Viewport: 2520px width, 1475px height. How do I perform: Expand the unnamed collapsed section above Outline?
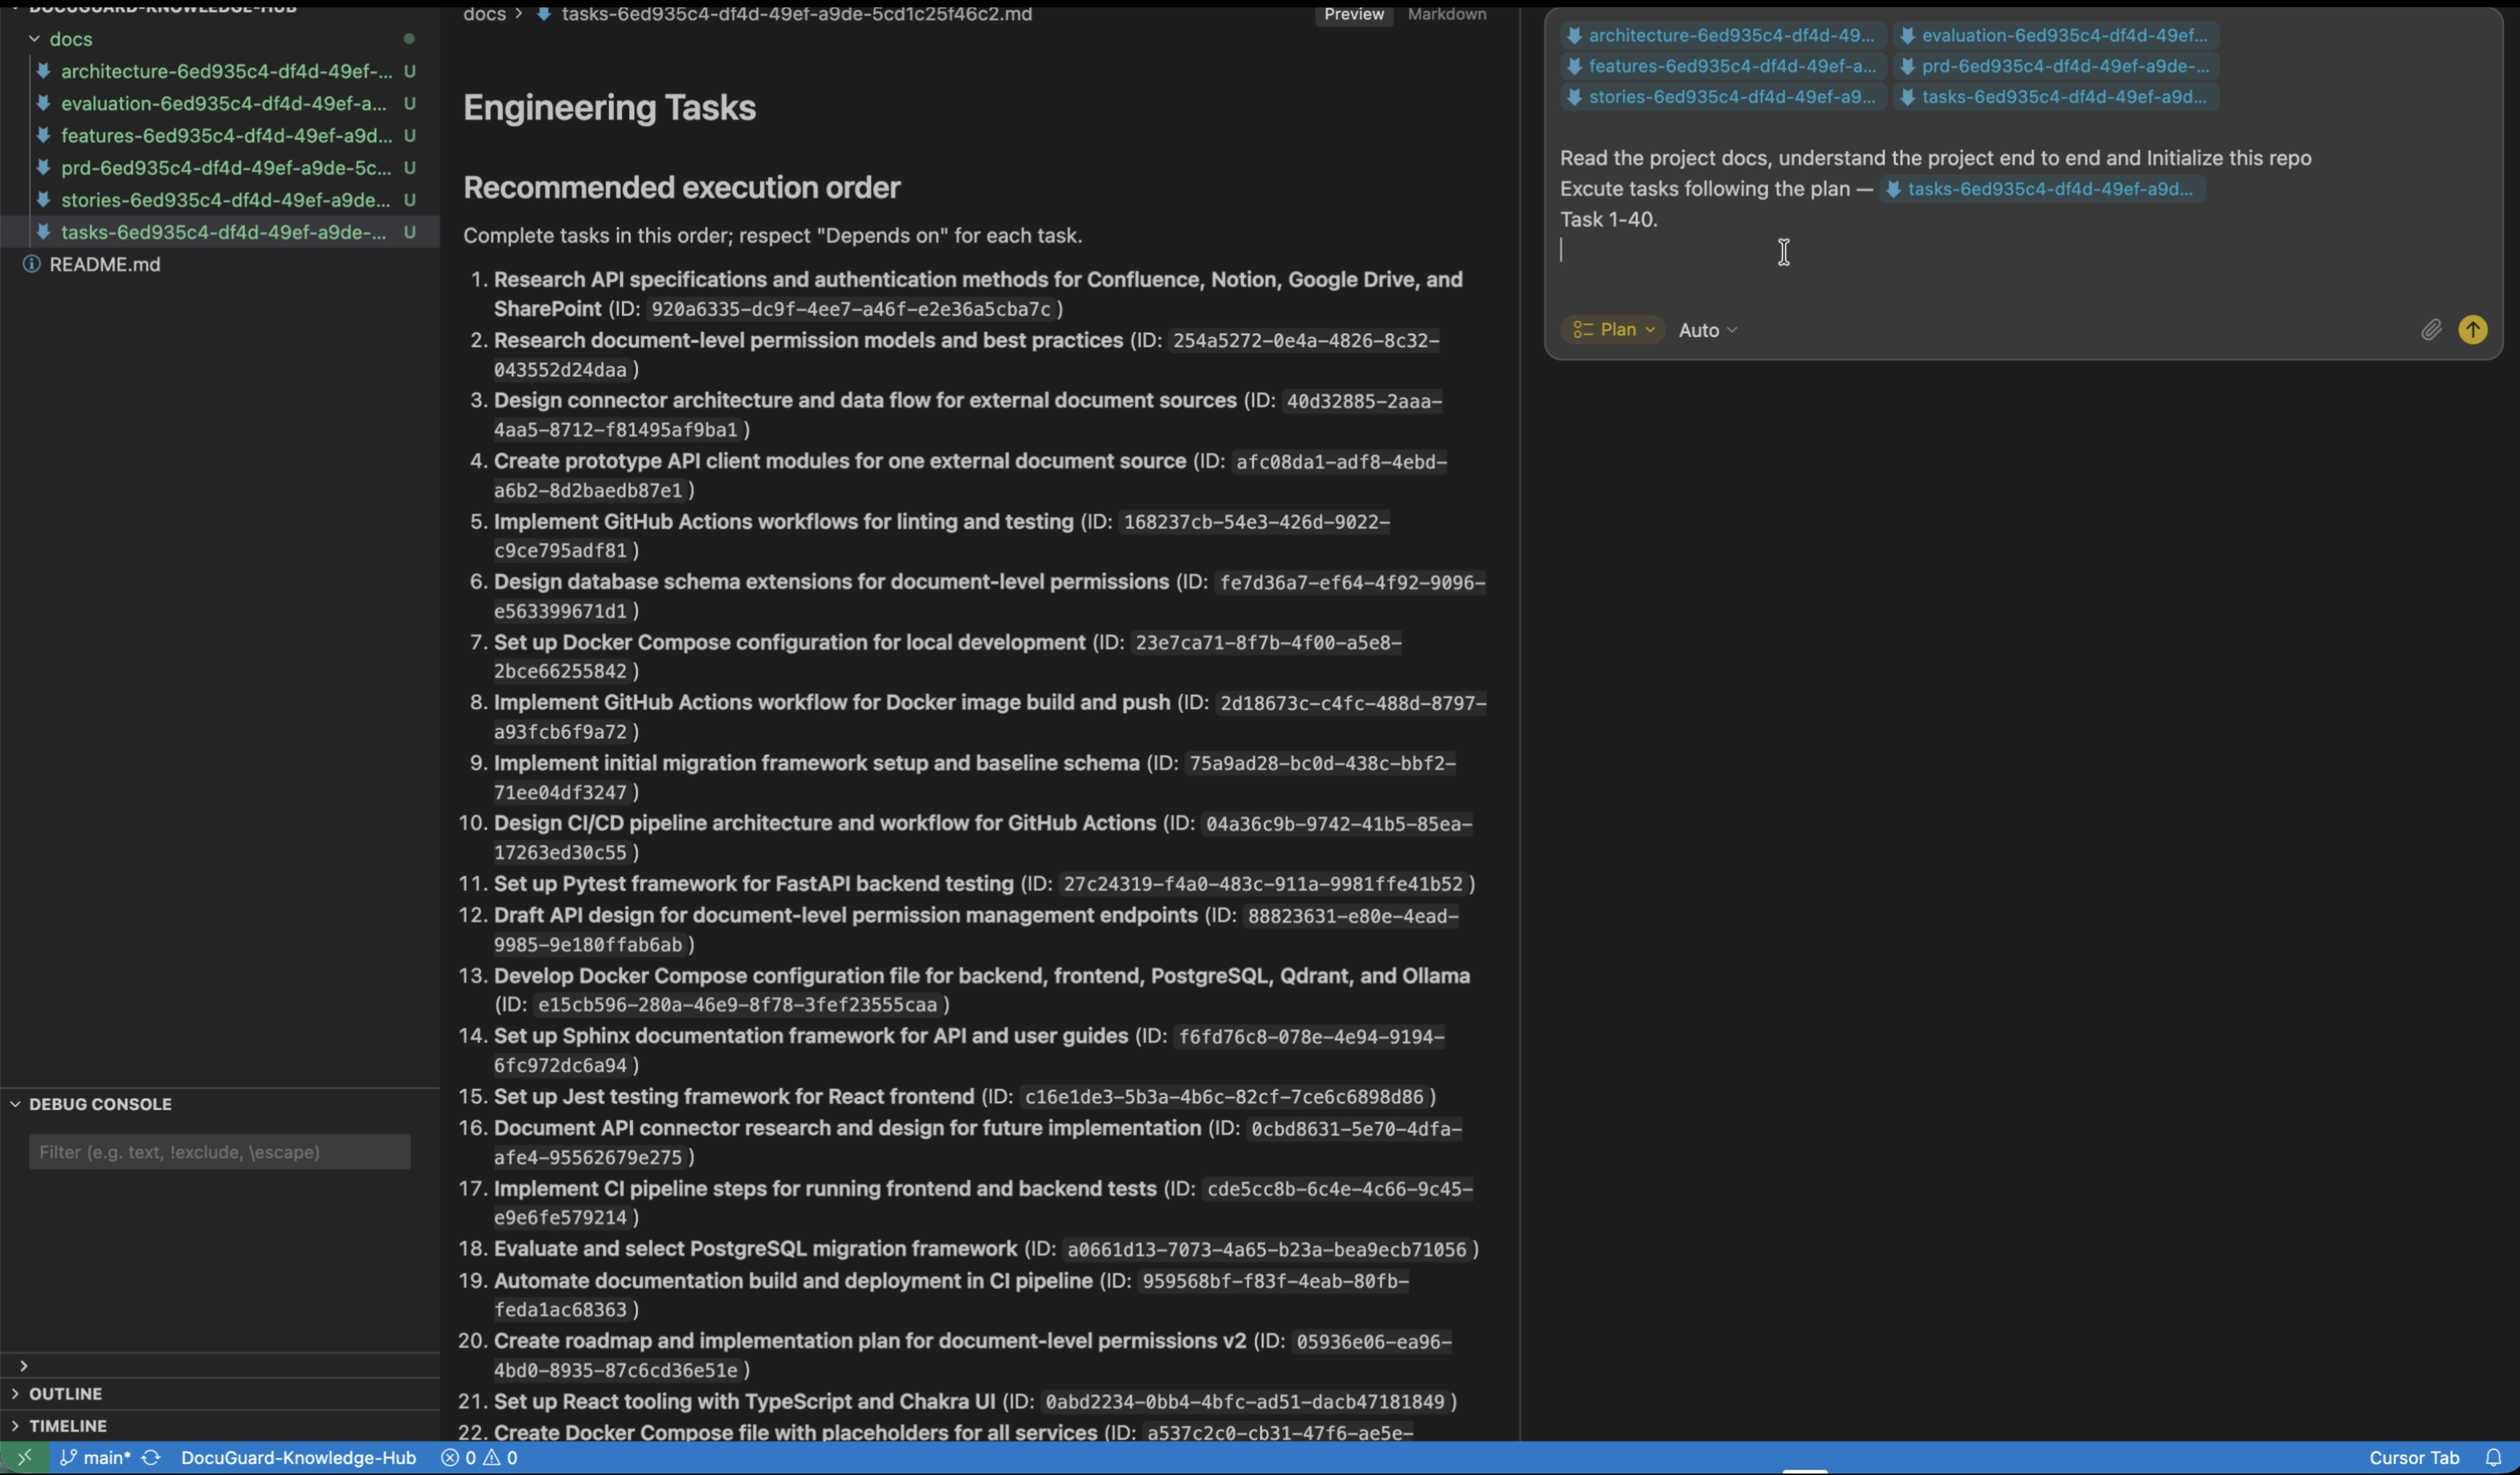point(23,1365)
